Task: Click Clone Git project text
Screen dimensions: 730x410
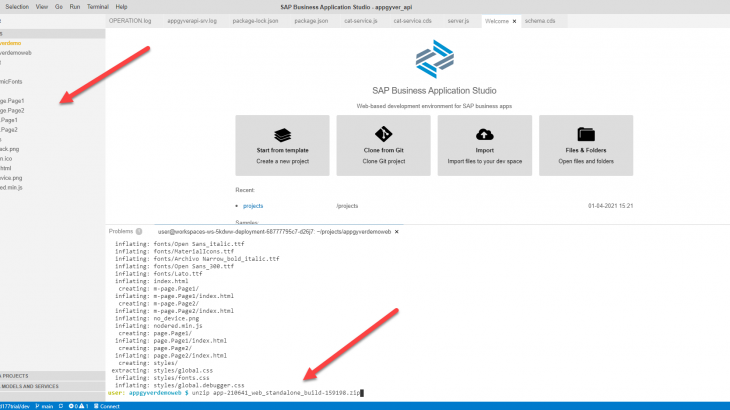Action: [x=384, y=161]
